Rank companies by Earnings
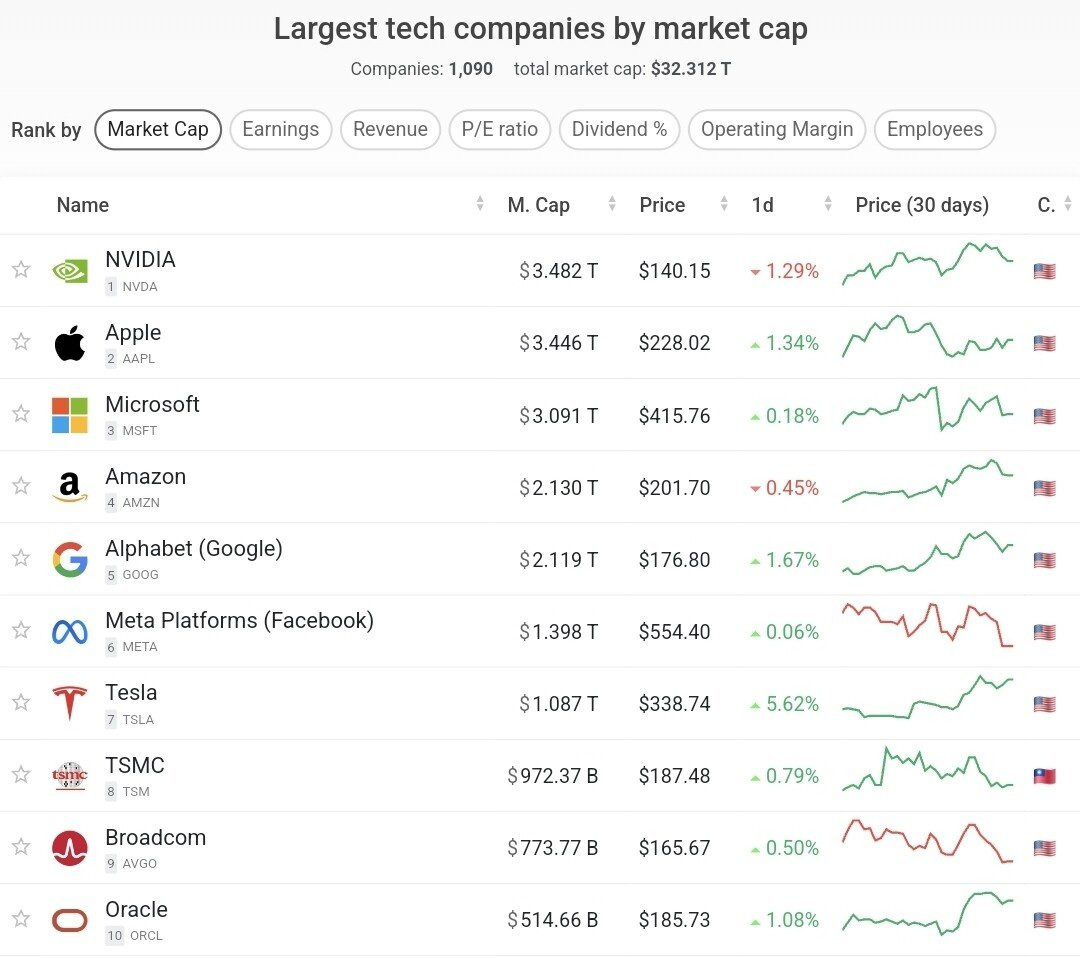The image size is (1080, 958). (280, 129)
